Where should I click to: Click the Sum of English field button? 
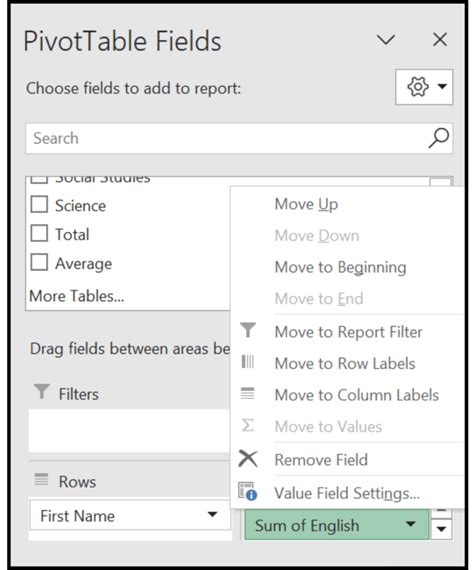pos(336,525)
